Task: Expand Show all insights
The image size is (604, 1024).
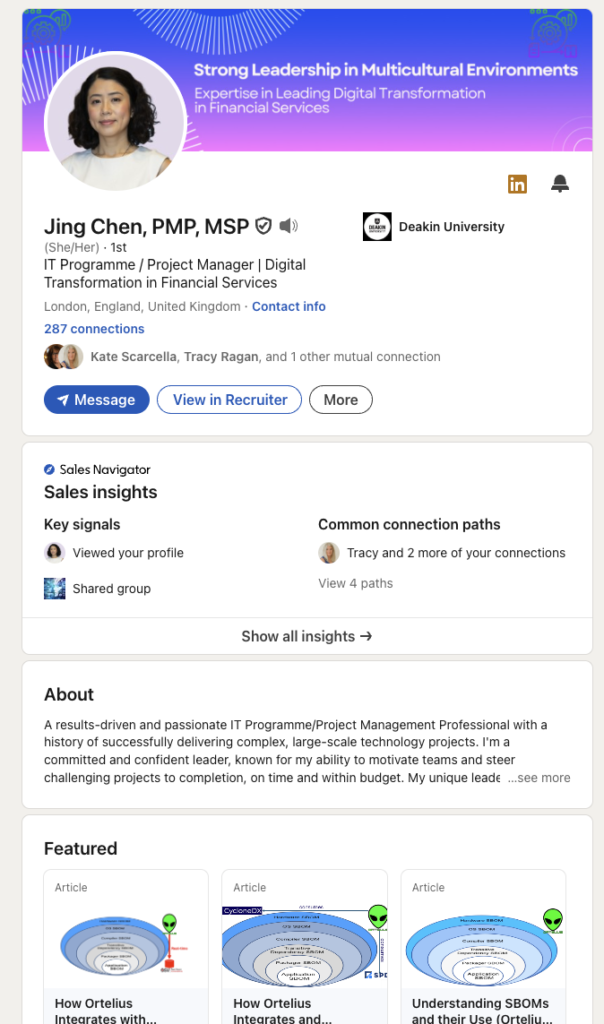Action: click(307, 636)
